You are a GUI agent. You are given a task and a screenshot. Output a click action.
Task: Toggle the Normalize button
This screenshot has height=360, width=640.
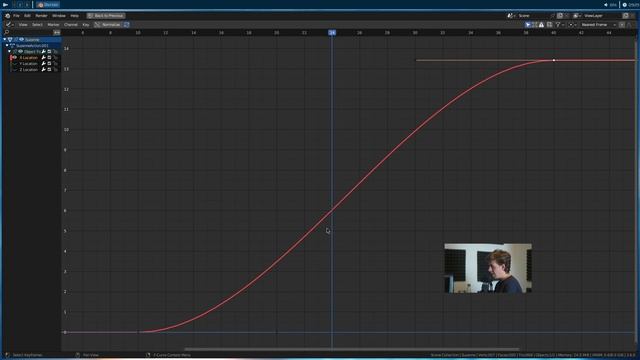click(108, 24)
